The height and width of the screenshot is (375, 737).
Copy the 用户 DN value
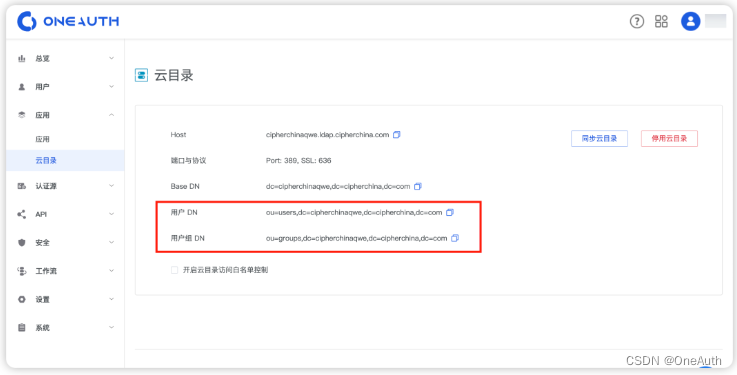450,212
